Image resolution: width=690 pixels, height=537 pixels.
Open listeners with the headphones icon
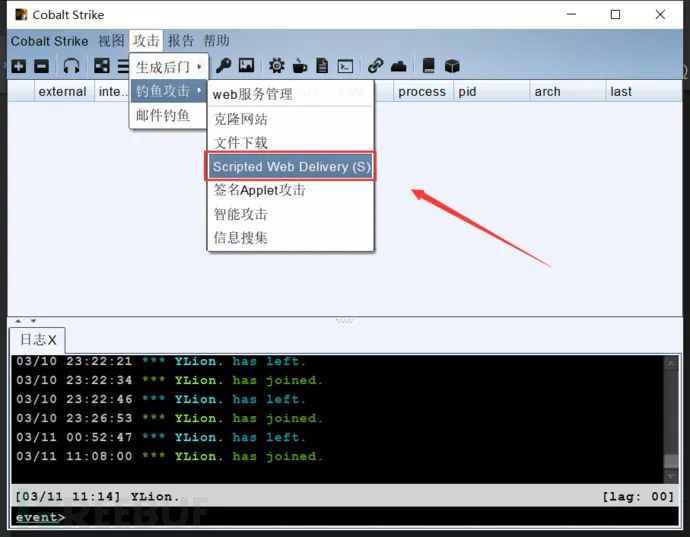pos(71,66)
